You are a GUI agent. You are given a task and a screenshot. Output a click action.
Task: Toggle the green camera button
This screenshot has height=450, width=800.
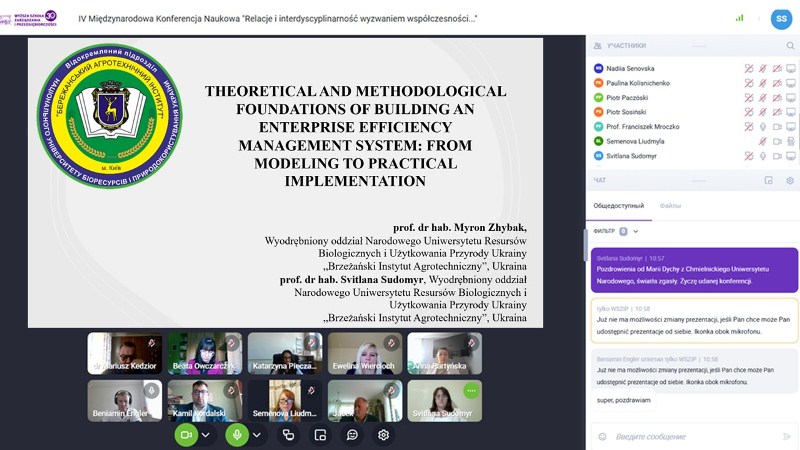click(x=186, y=435)
